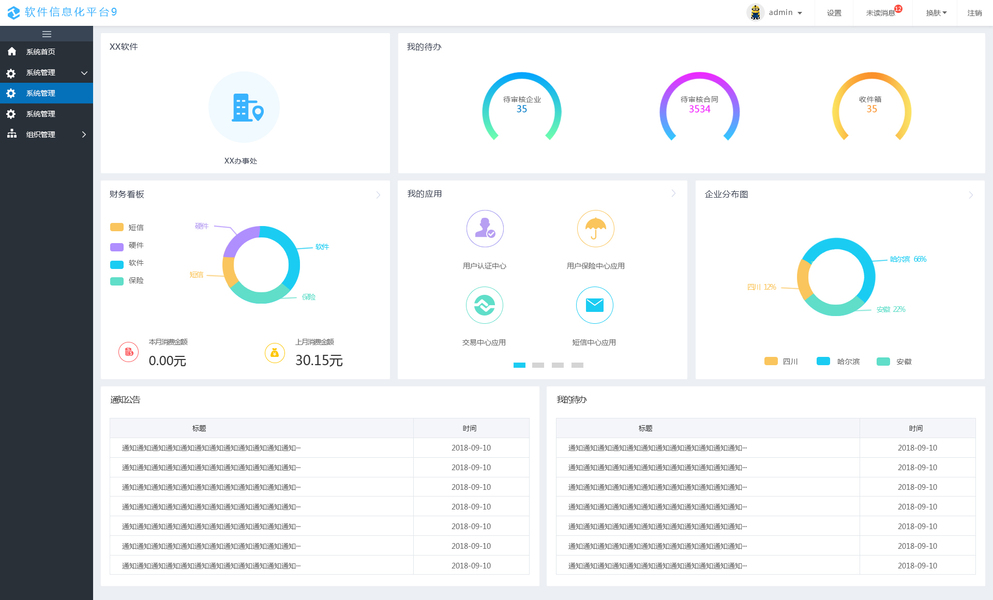Click the 软件信息化平台9 logo
The height and width of the screenshot is (600, 993).
click(62, 12)
